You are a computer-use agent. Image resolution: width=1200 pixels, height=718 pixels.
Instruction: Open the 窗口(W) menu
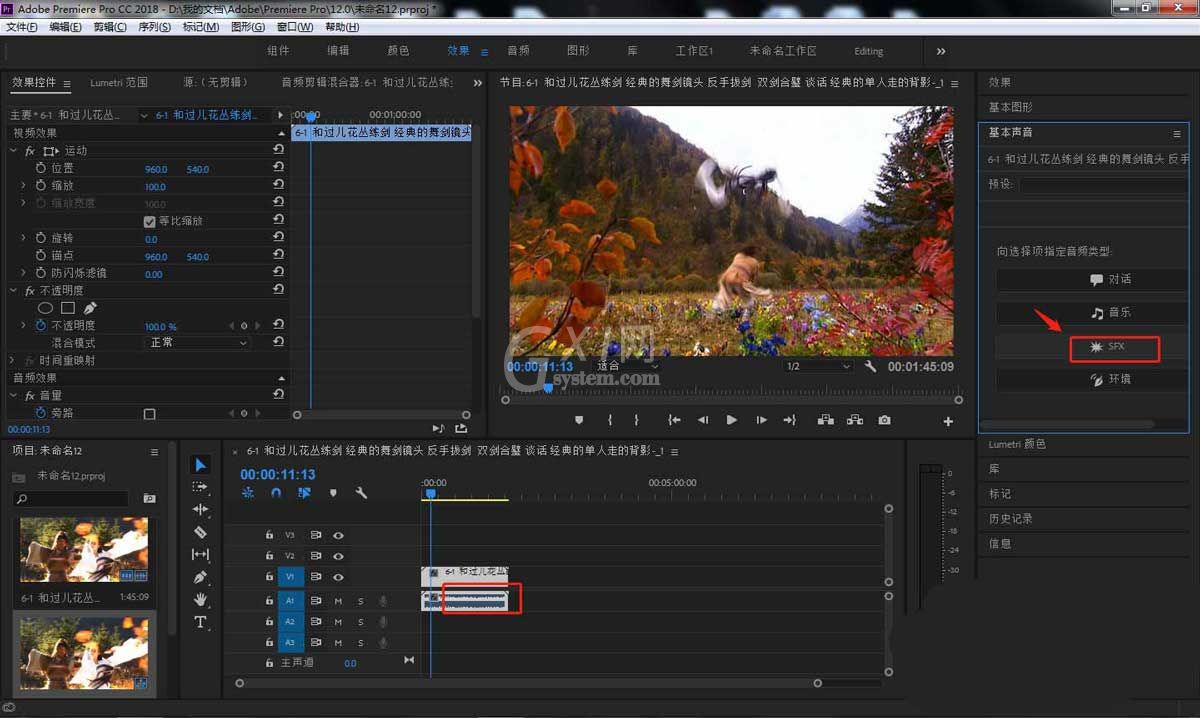click(294, 27)
